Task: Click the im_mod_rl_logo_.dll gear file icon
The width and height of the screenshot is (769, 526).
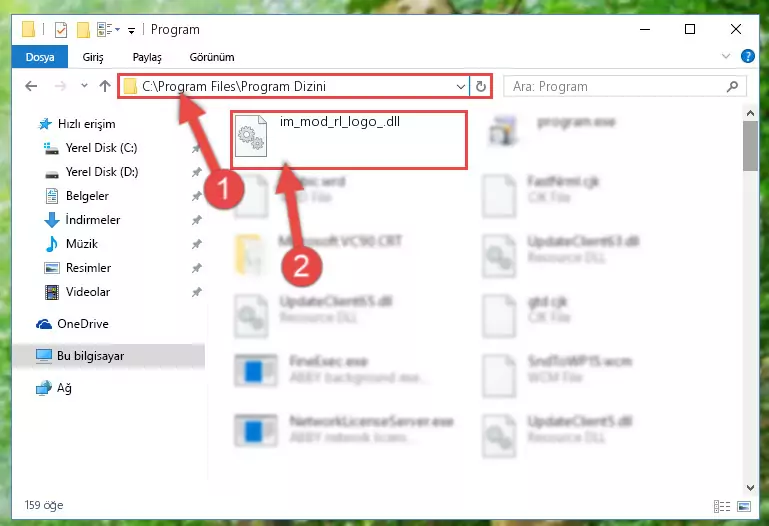Action: point(251,136)
